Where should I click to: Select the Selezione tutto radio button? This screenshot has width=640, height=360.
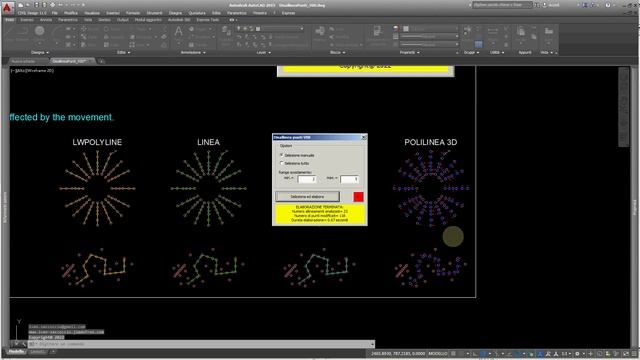[282, 163]
